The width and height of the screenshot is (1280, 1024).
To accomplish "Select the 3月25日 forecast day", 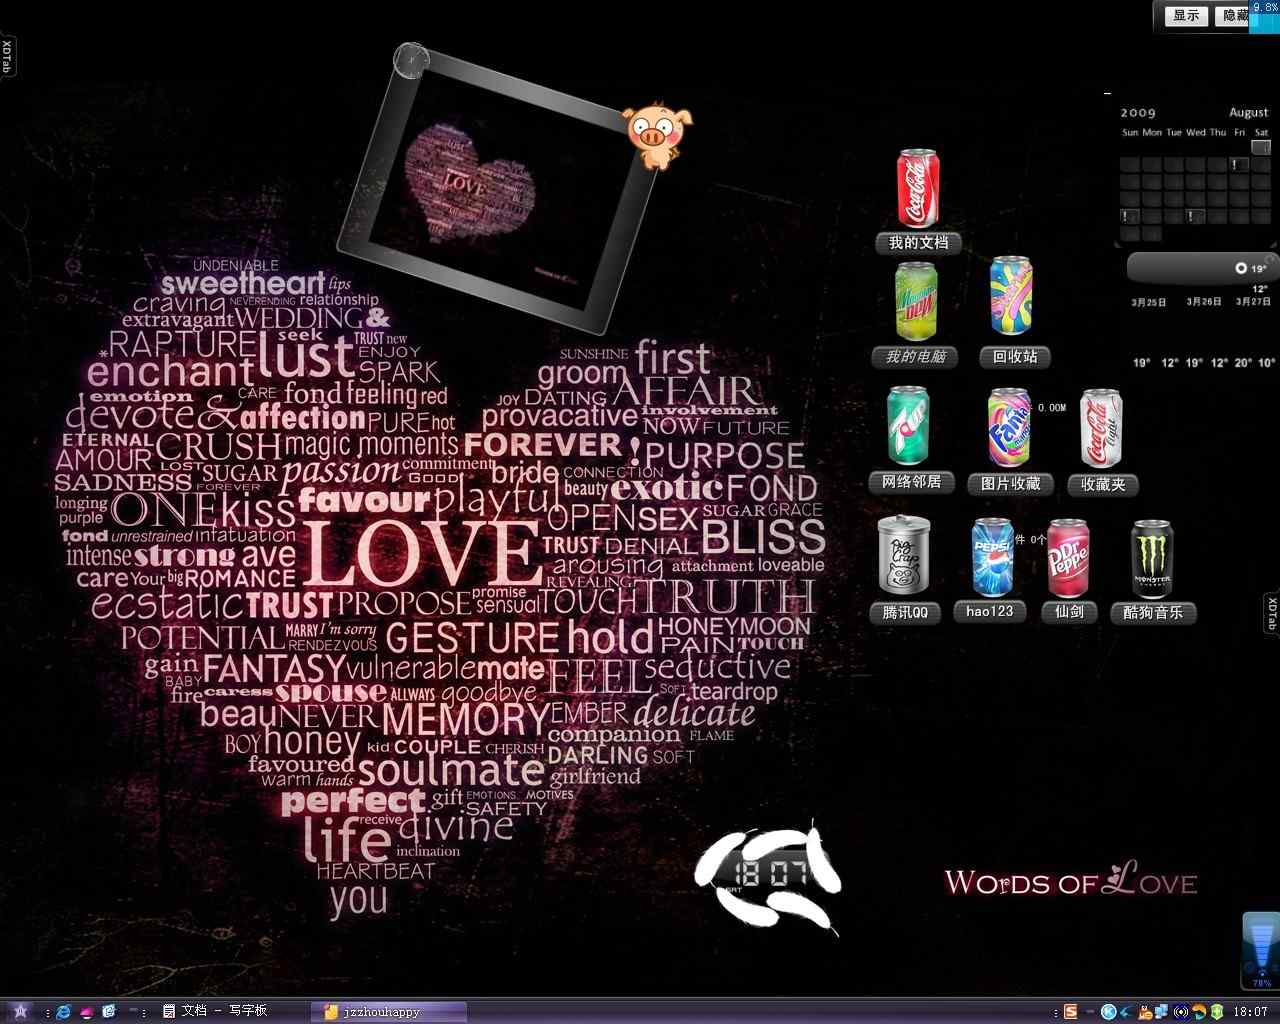I will point(1149,302).
